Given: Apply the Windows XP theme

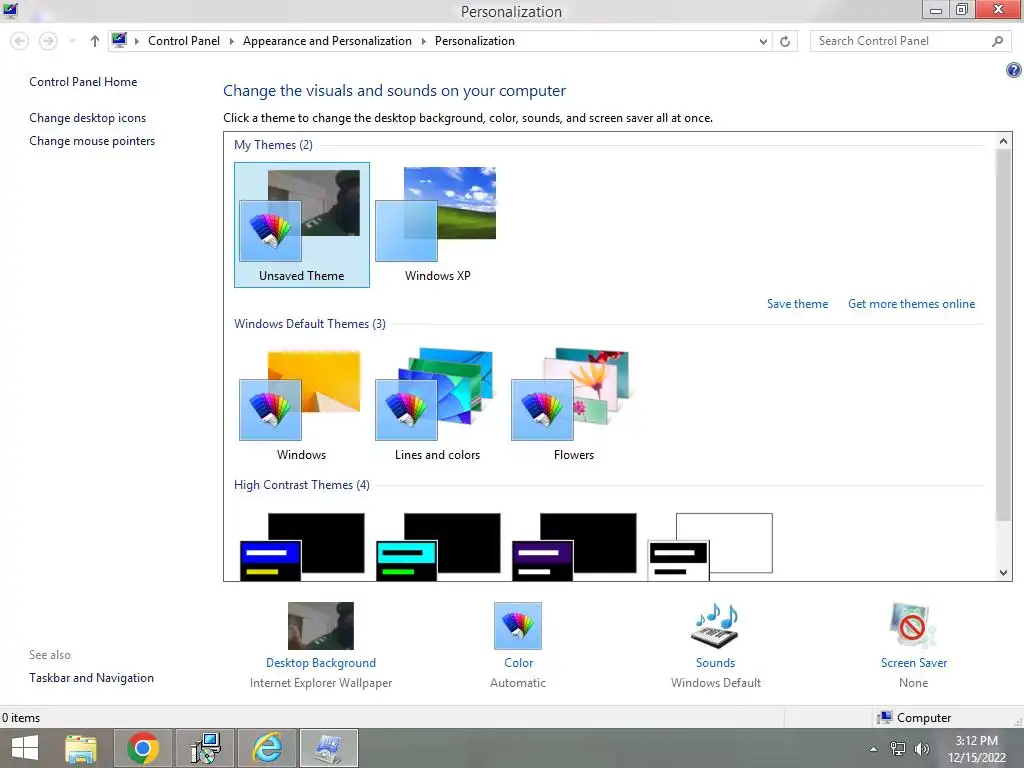Looking at the screenshot, I should coord(437,225).
